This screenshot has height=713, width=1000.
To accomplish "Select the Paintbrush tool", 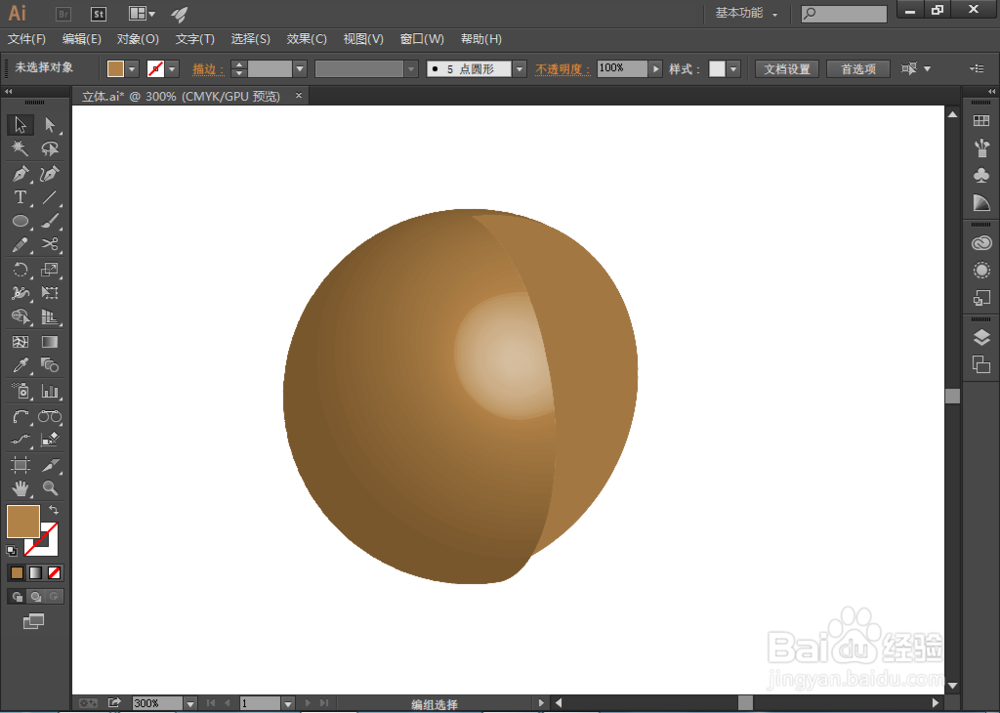I will click(x=50, y=221).
